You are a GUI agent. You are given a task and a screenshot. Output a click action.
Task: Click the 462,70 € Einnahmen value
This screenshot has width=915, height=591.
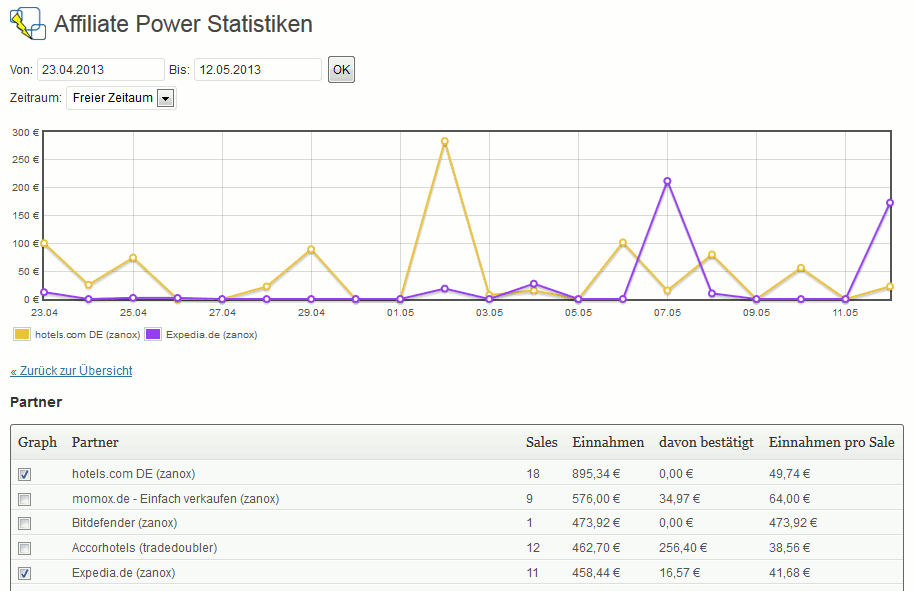pos(596,548)
